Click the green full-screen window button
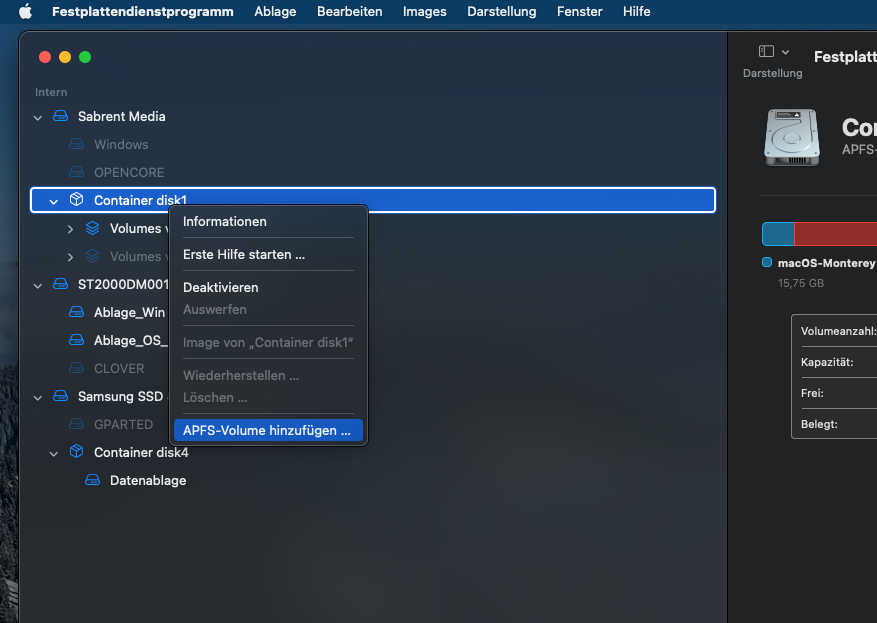This screenshot has height=623, width=877. (x=85, y=57)
